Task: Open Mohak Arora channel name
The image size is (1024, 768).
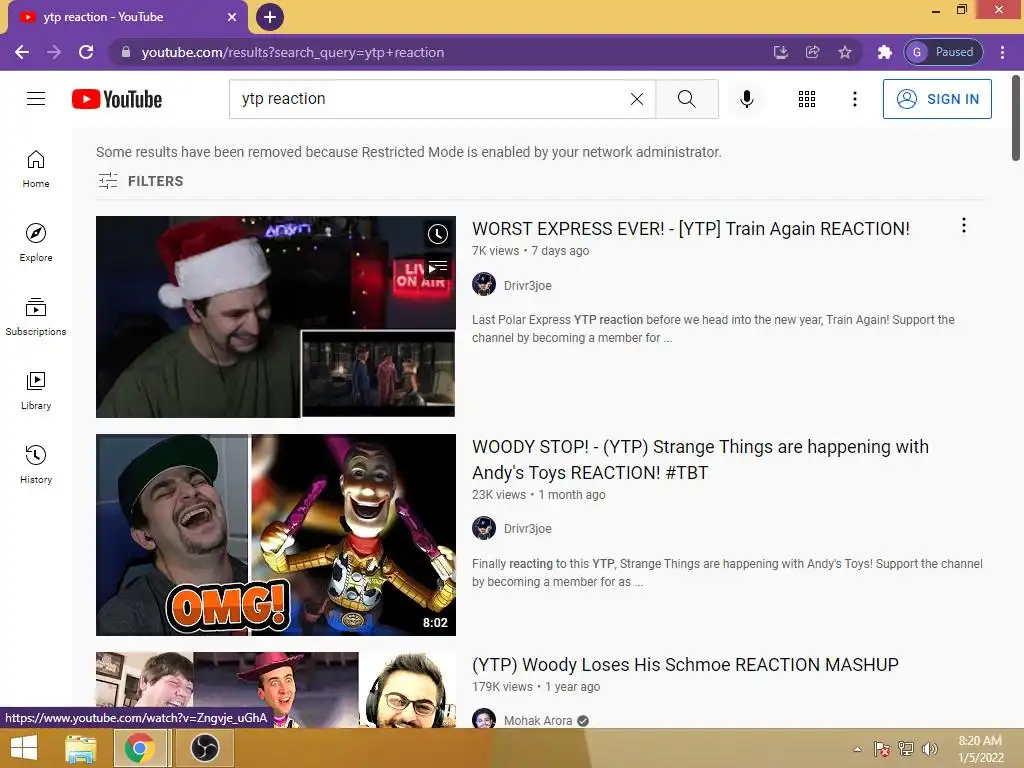Action: pyautogui.click(x=538, y=720)
